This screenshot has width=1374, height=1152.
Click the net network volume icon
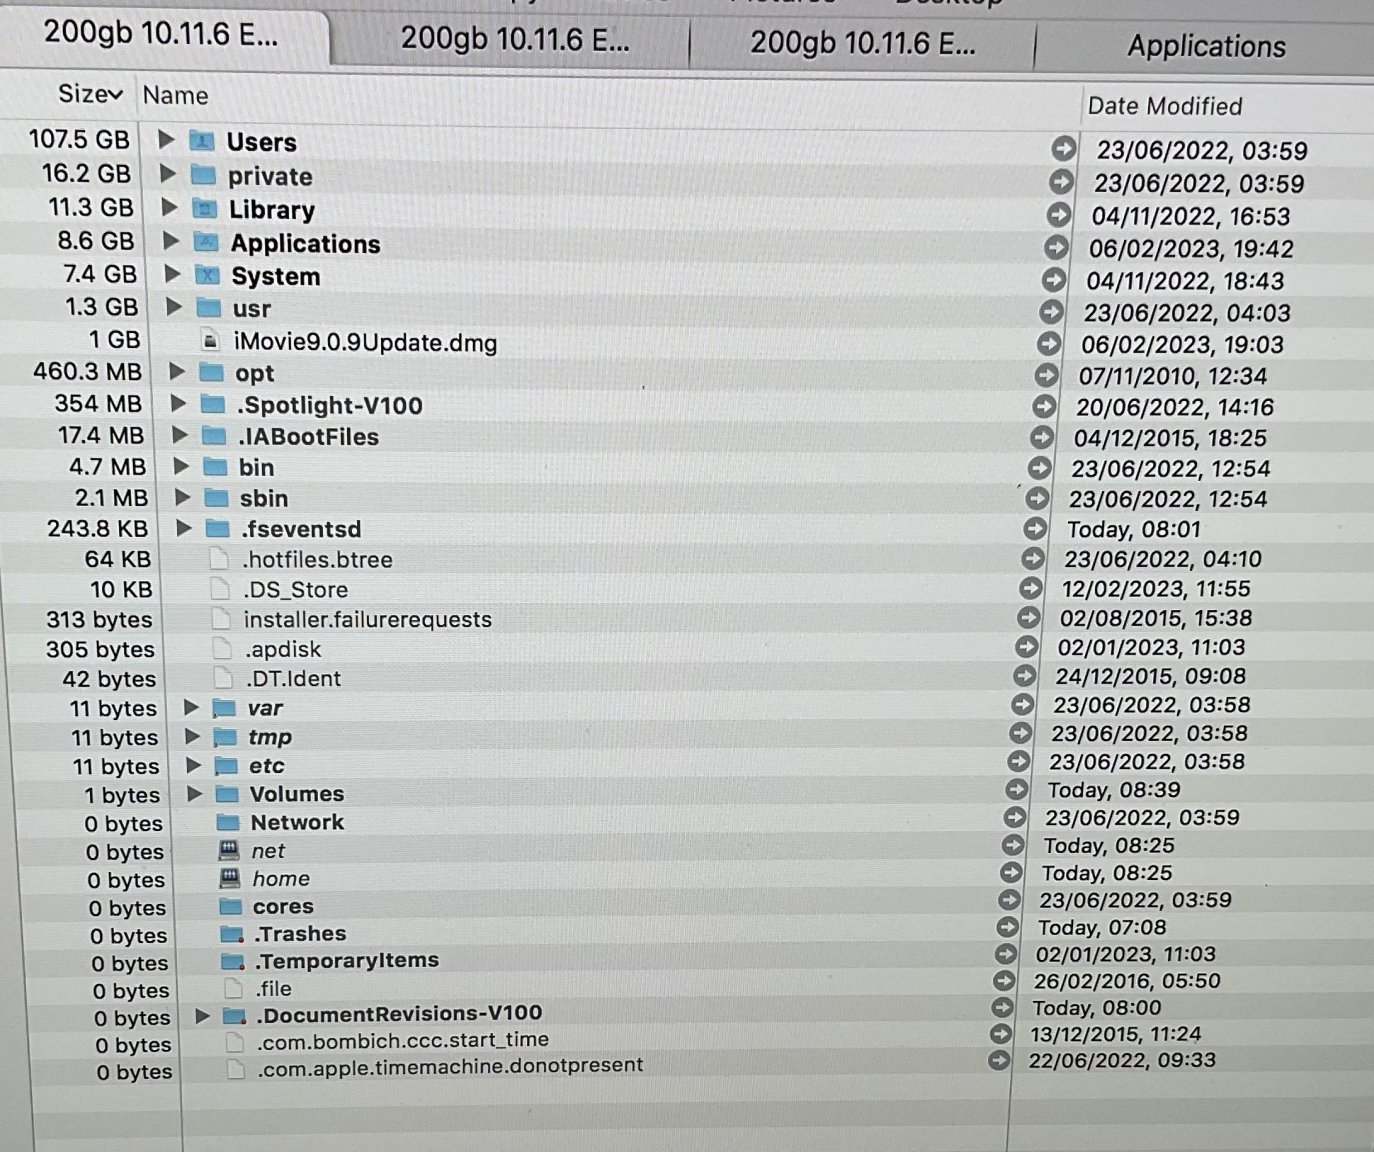[x=229, y=850]
